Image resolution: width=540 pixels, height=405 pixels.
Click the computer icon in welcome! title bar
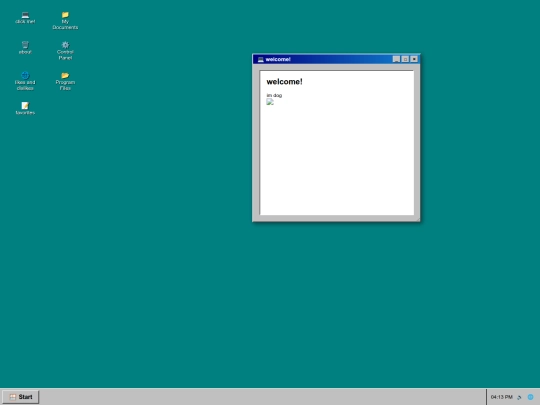(261, 59)
